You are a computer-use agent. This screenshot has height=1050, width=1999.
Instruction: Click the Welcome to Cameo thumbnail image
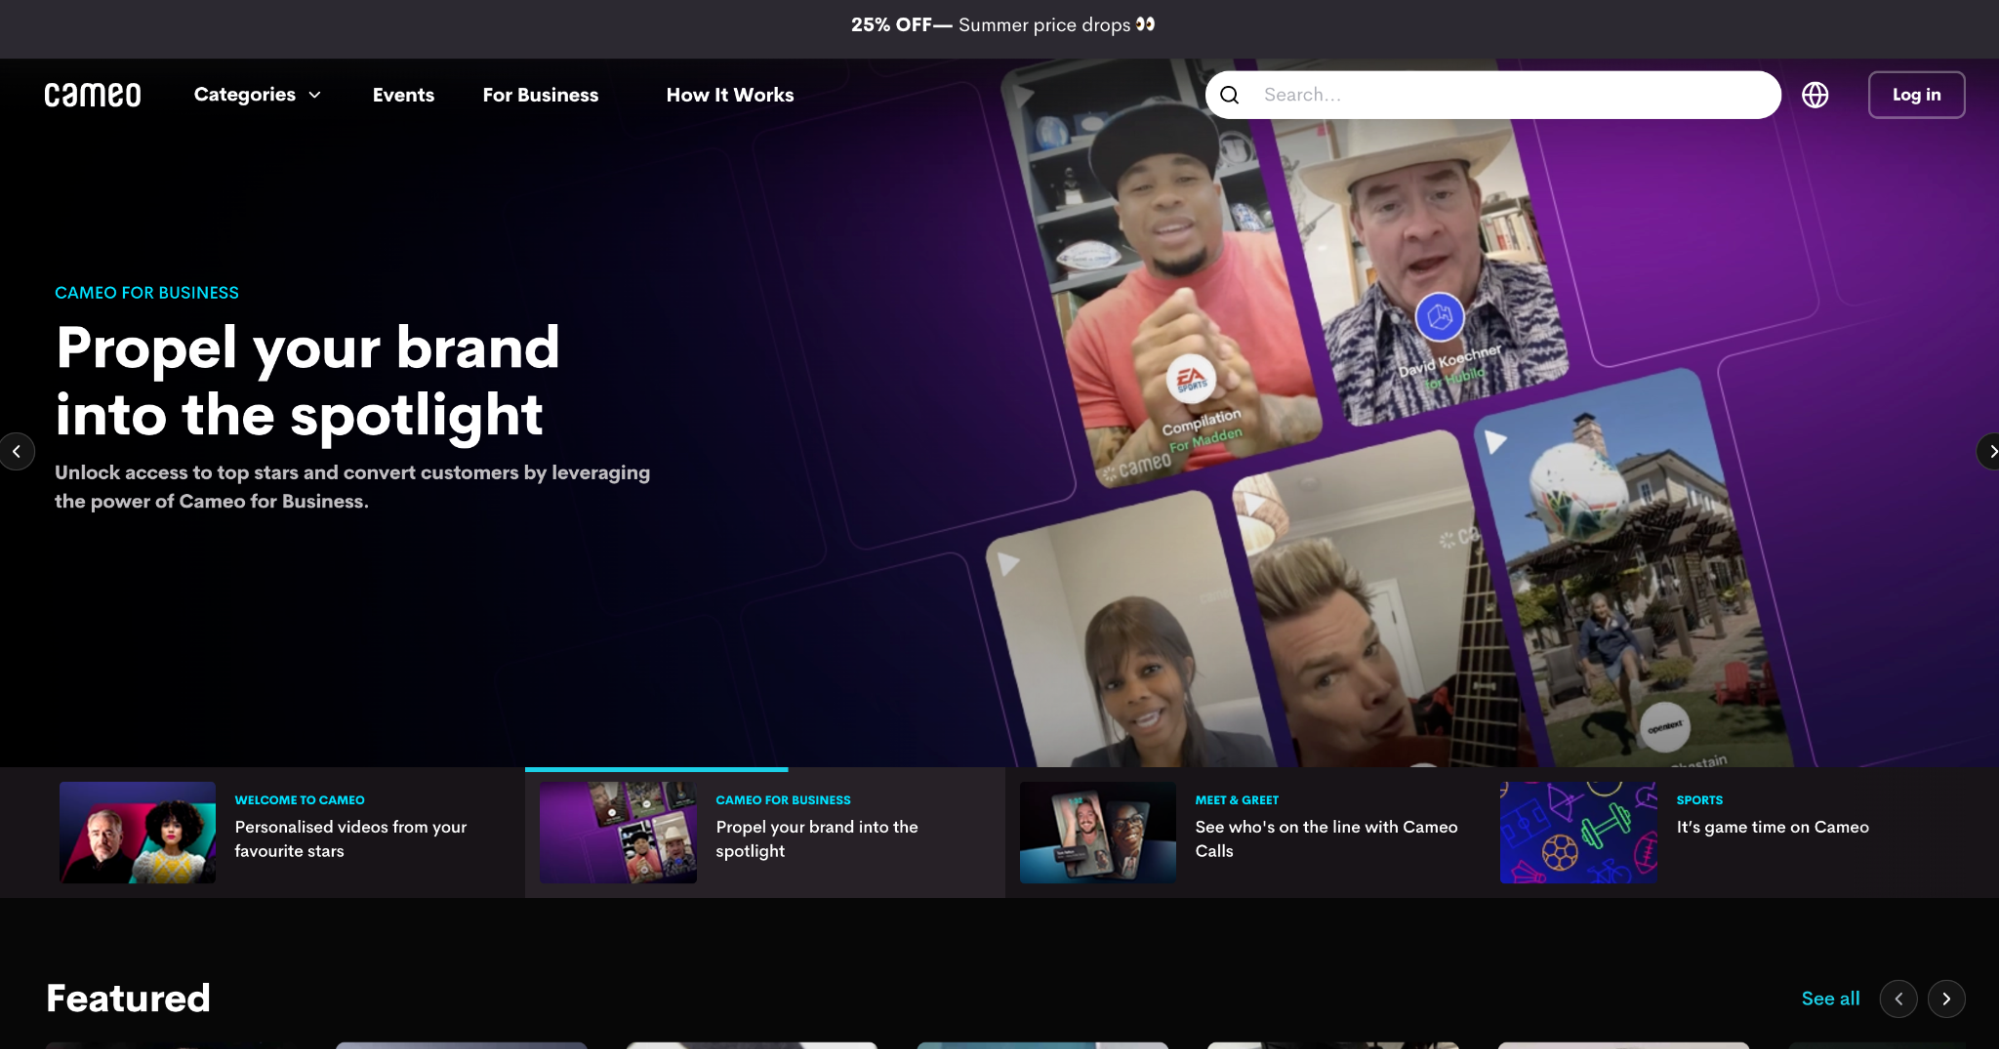click(138, 832)
